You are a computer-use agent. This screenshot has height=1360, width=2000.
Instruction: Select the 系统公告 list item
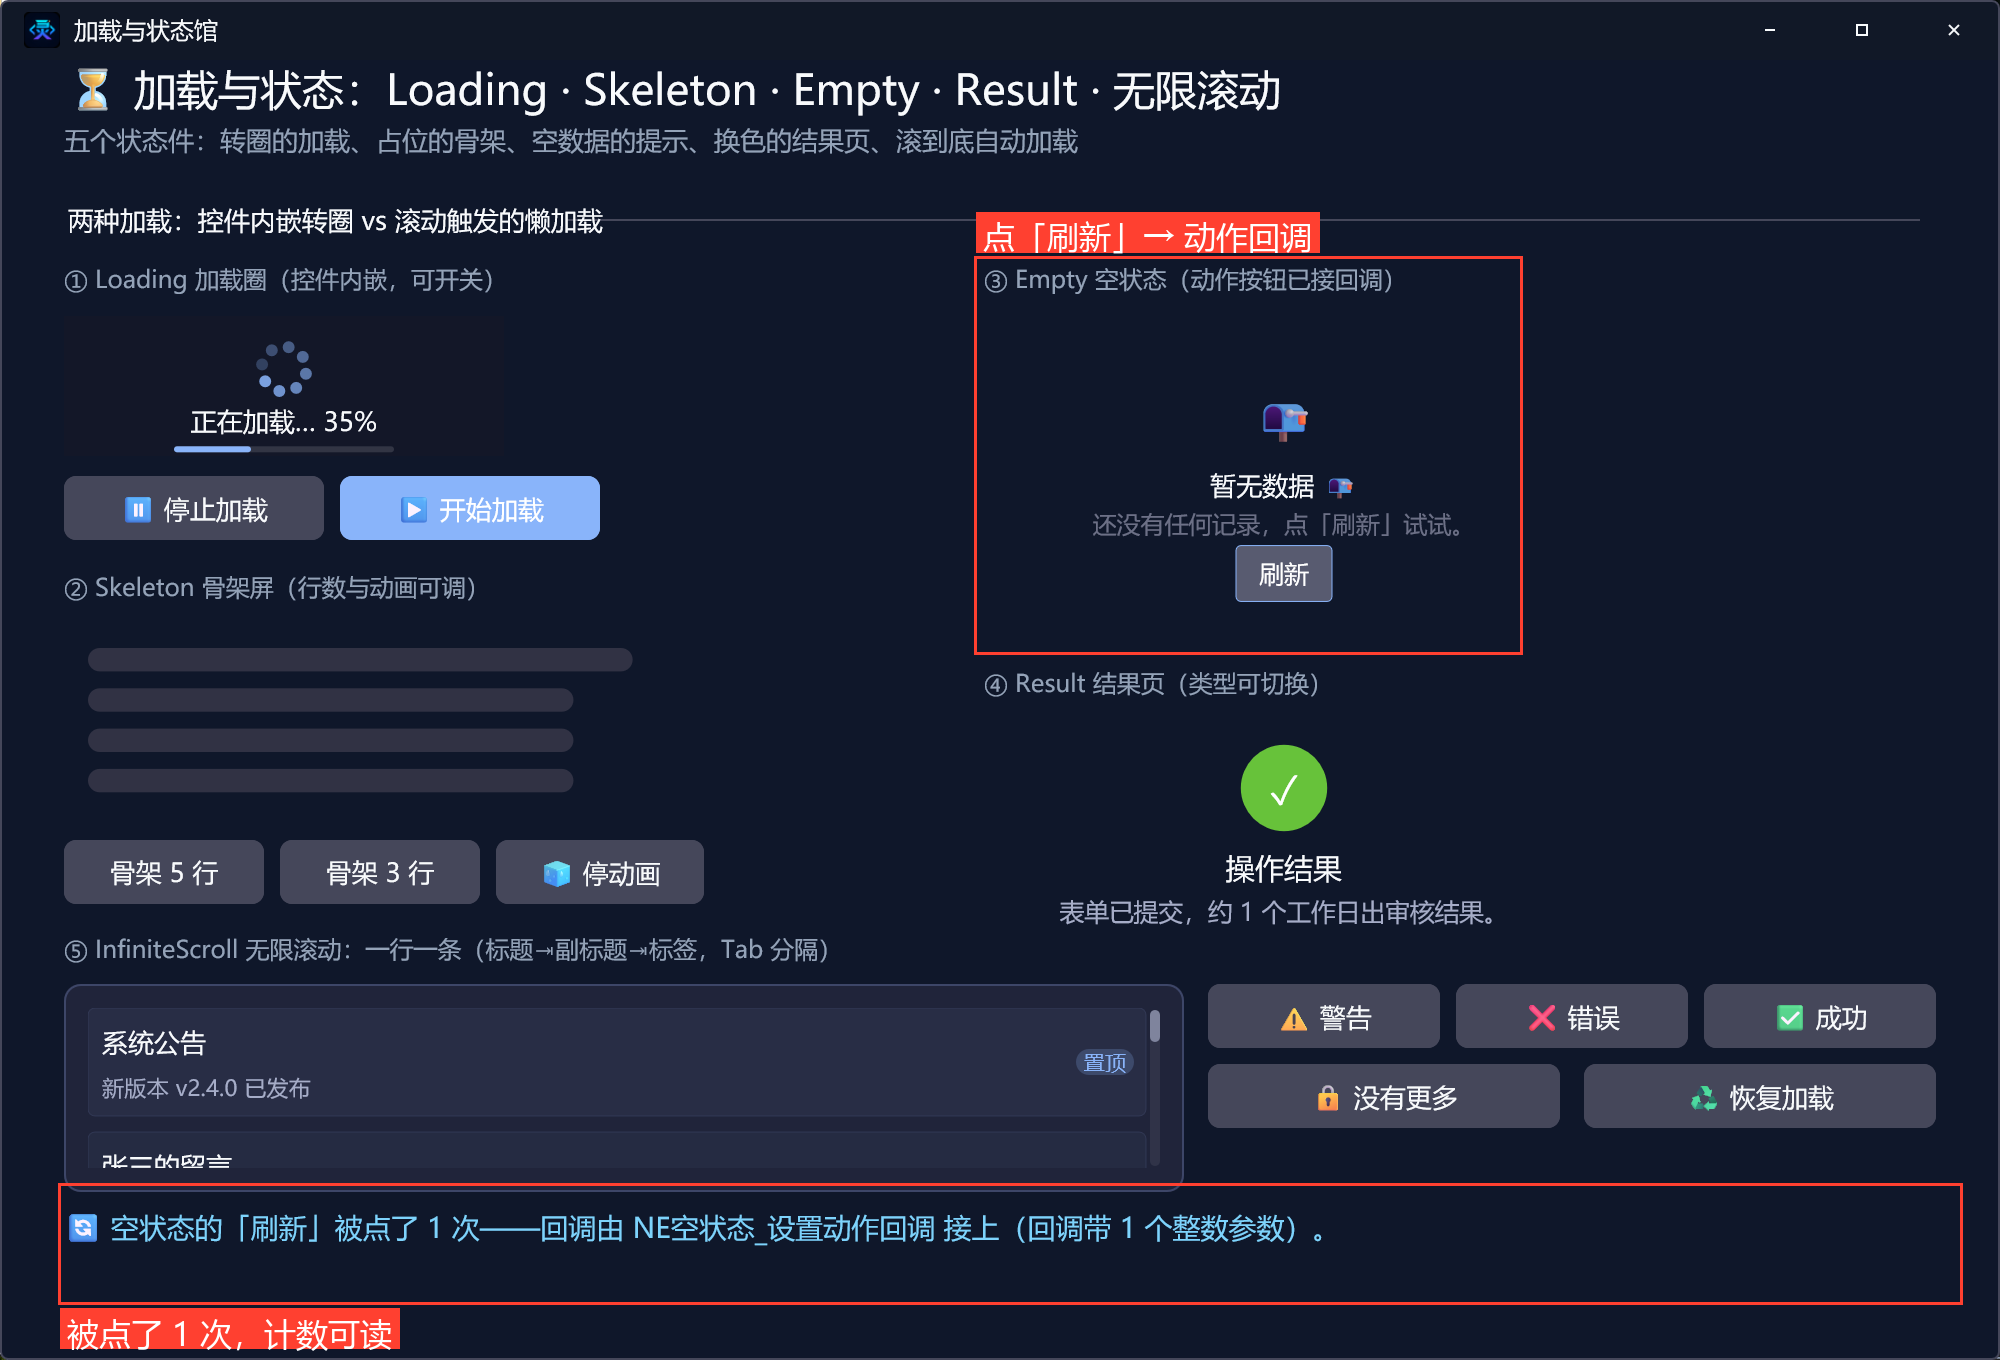(x=617, y=1063)
